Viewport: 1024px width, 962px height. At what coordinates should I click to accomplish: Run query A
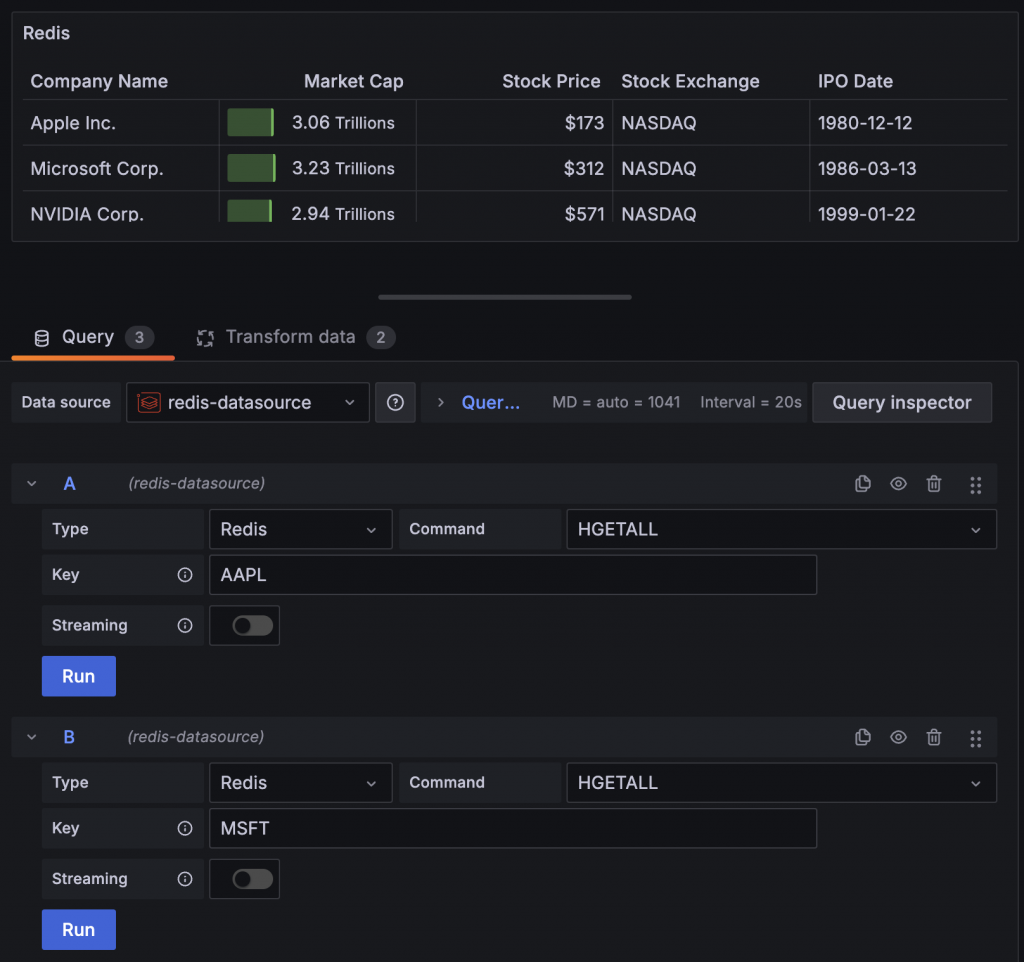click(x=79, y=676)
